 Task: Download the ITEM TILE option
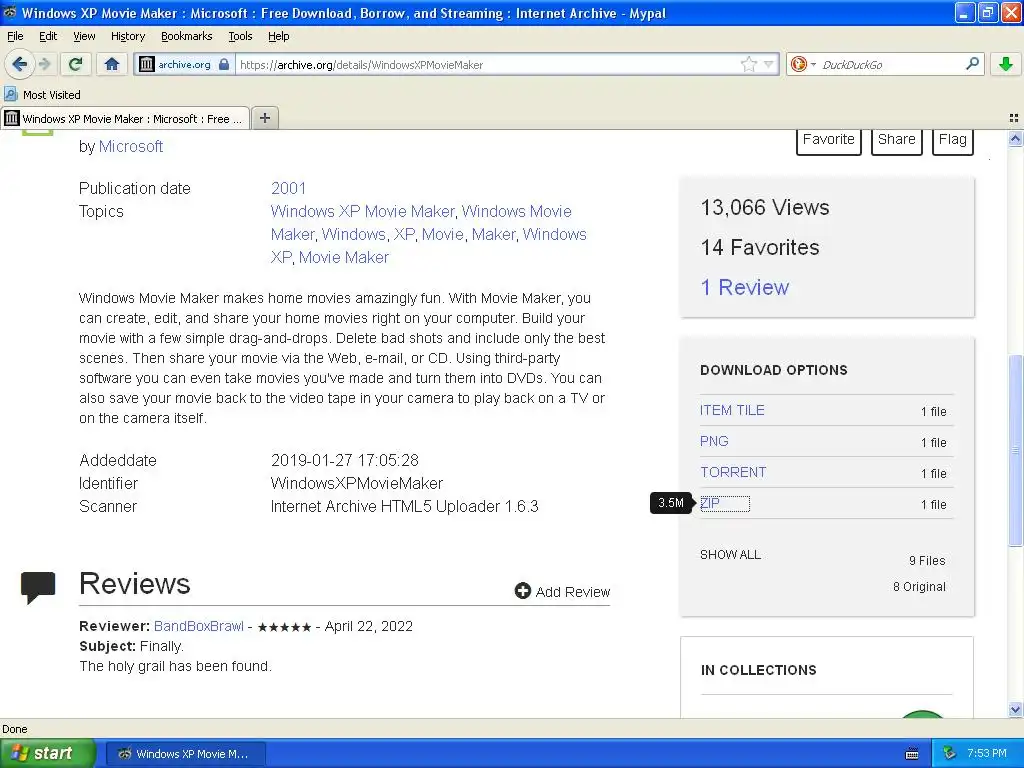[x=731, y=410]
